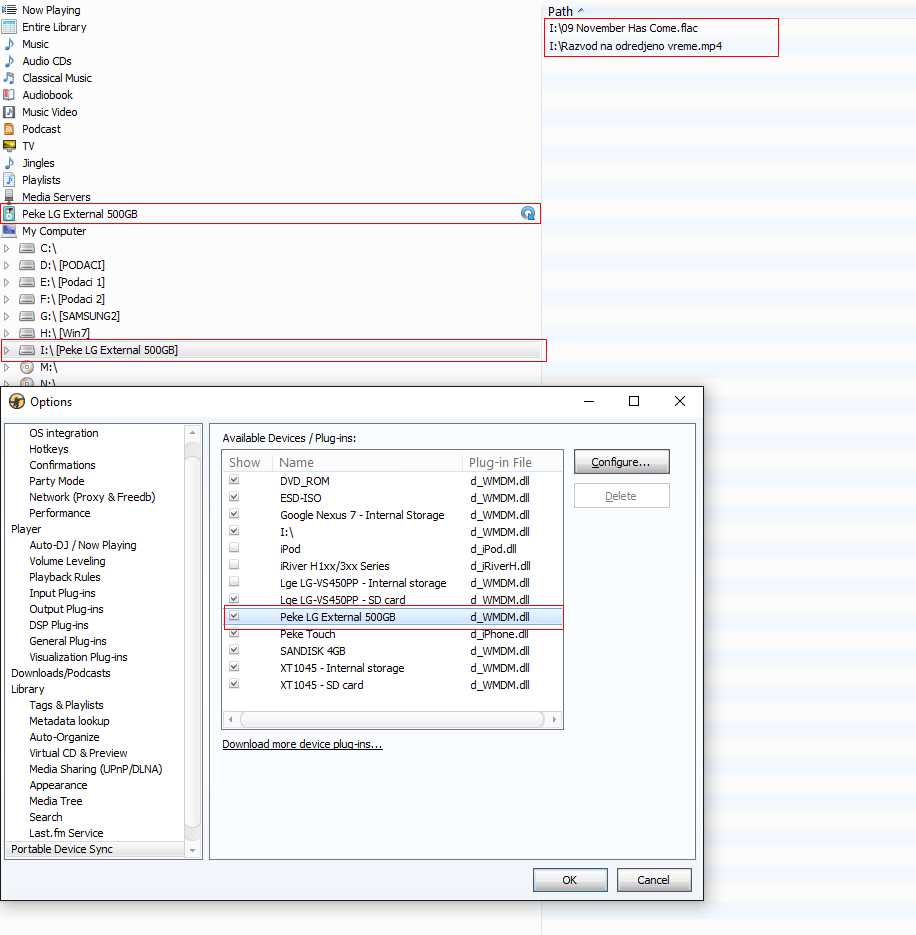The height and width of the screenshot is (935, 916).
Task: Open the Playlists icon
Action: tap(9, 180)
